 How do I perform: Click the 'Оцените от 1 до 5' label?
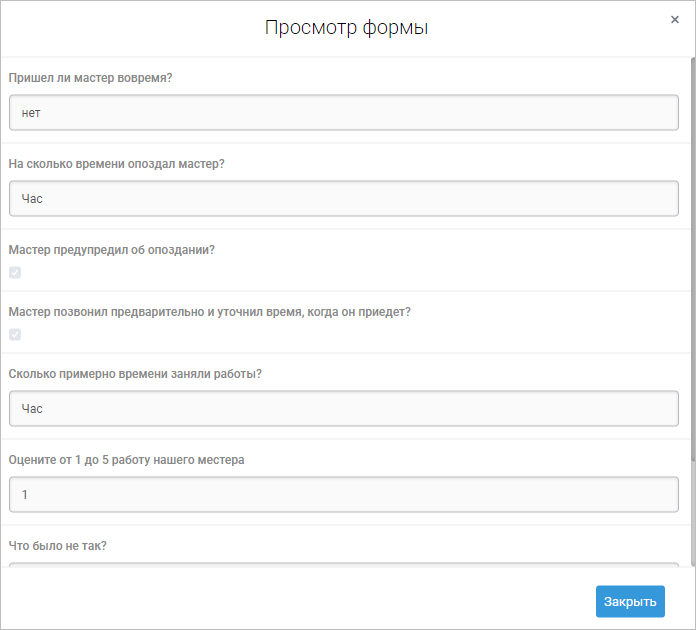[126, 460]
